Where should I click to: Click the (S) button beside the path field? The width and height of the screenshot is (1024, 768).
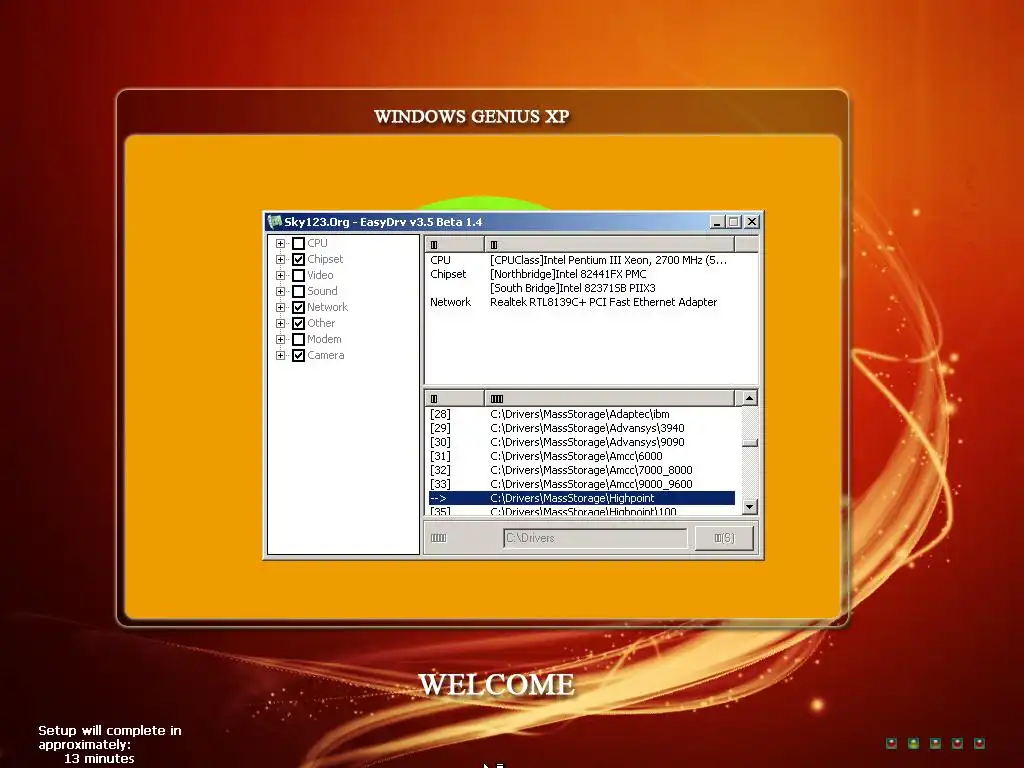[724, 538]
